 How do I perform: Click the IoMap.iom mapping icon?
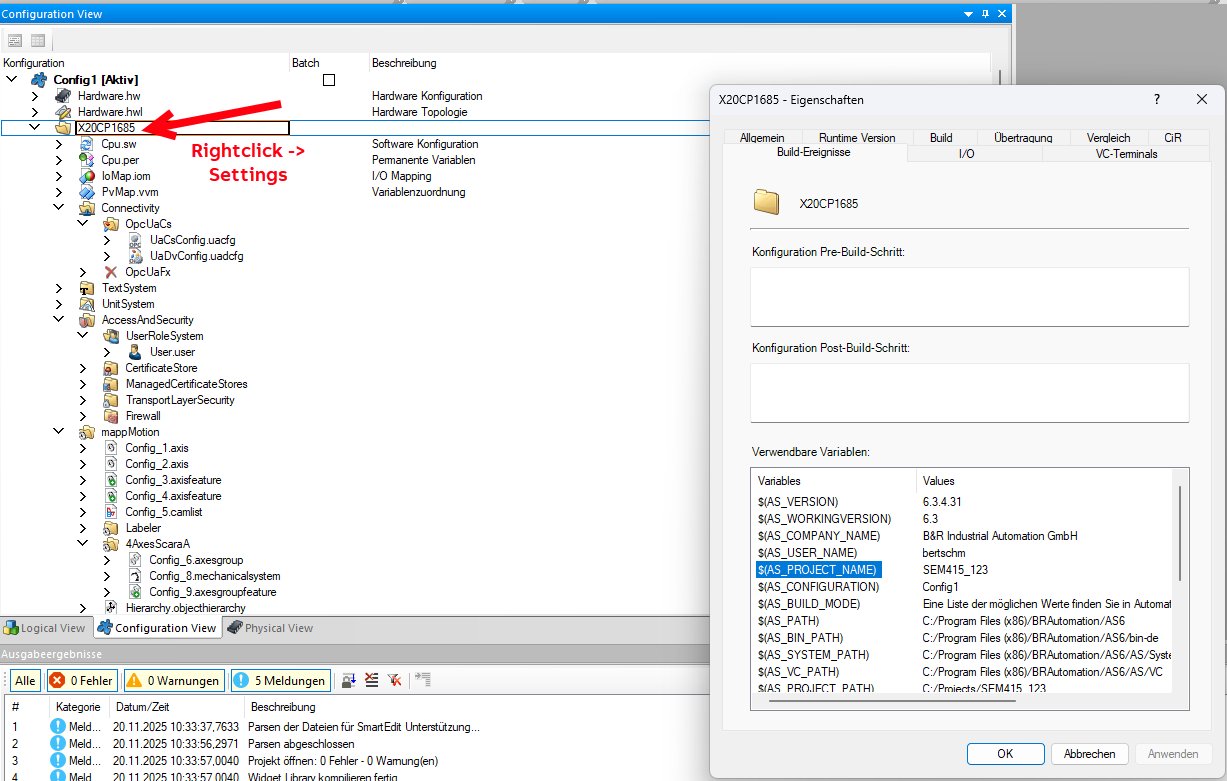pyautogui.click(x=87, y=176)
